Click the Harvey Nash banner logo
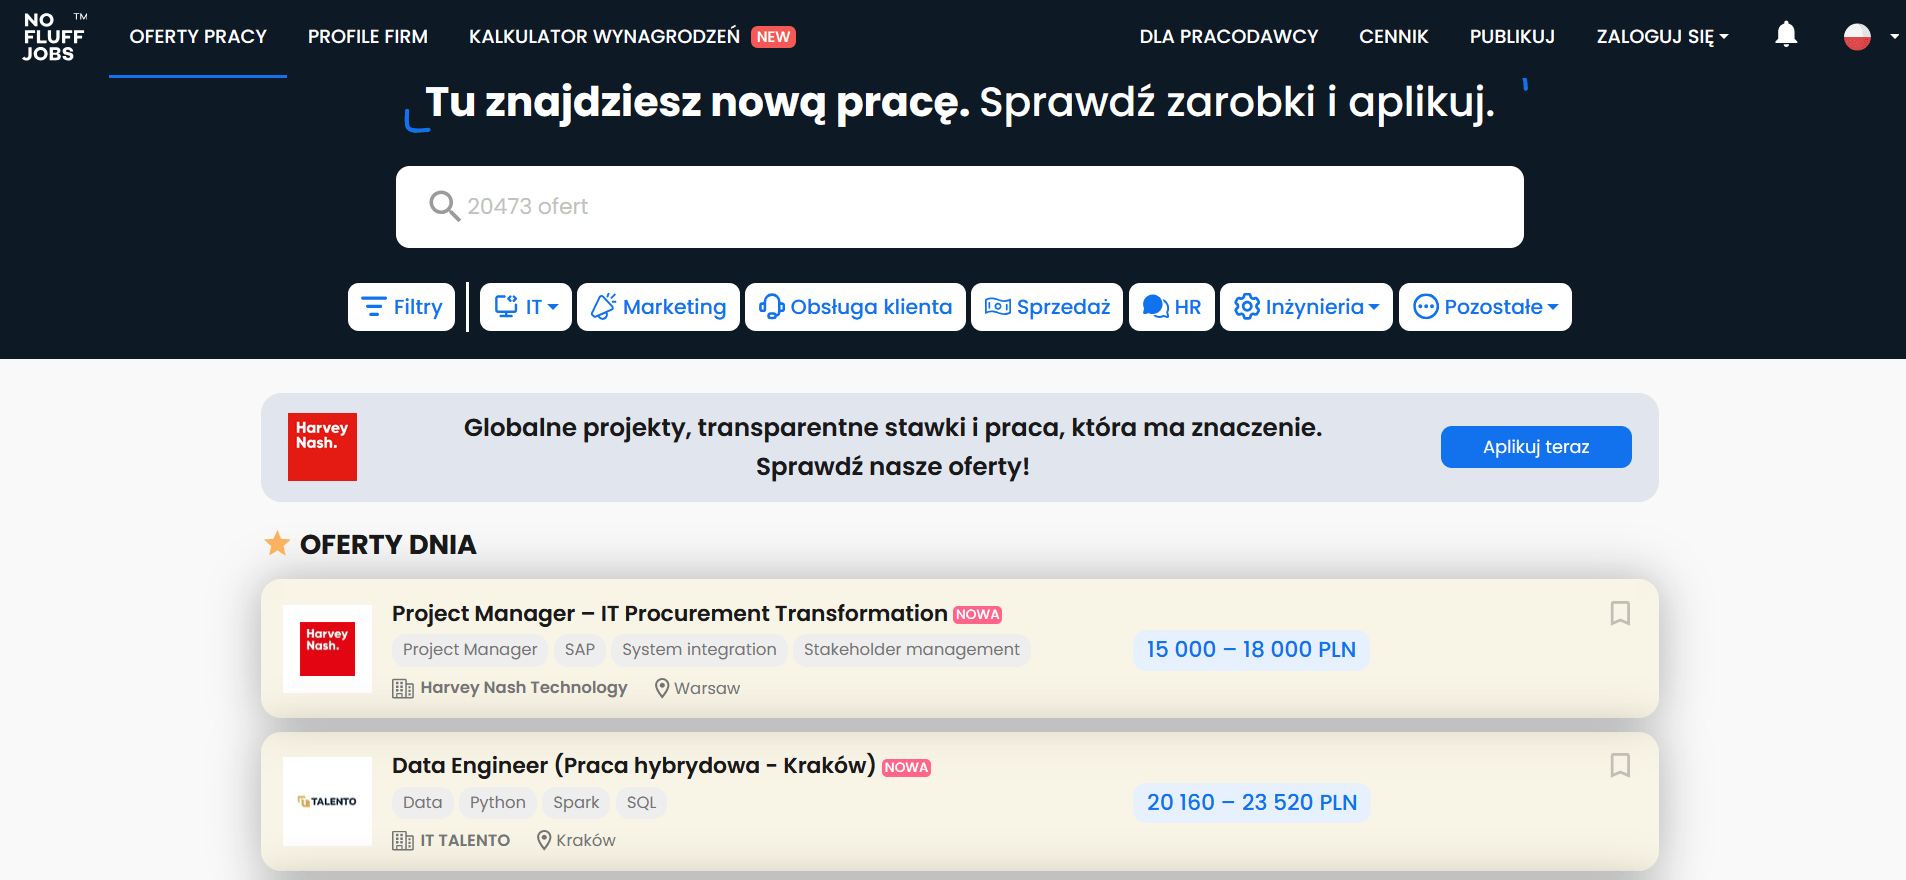The height and width of the screenshot is (880, 1906). [322, 447]
